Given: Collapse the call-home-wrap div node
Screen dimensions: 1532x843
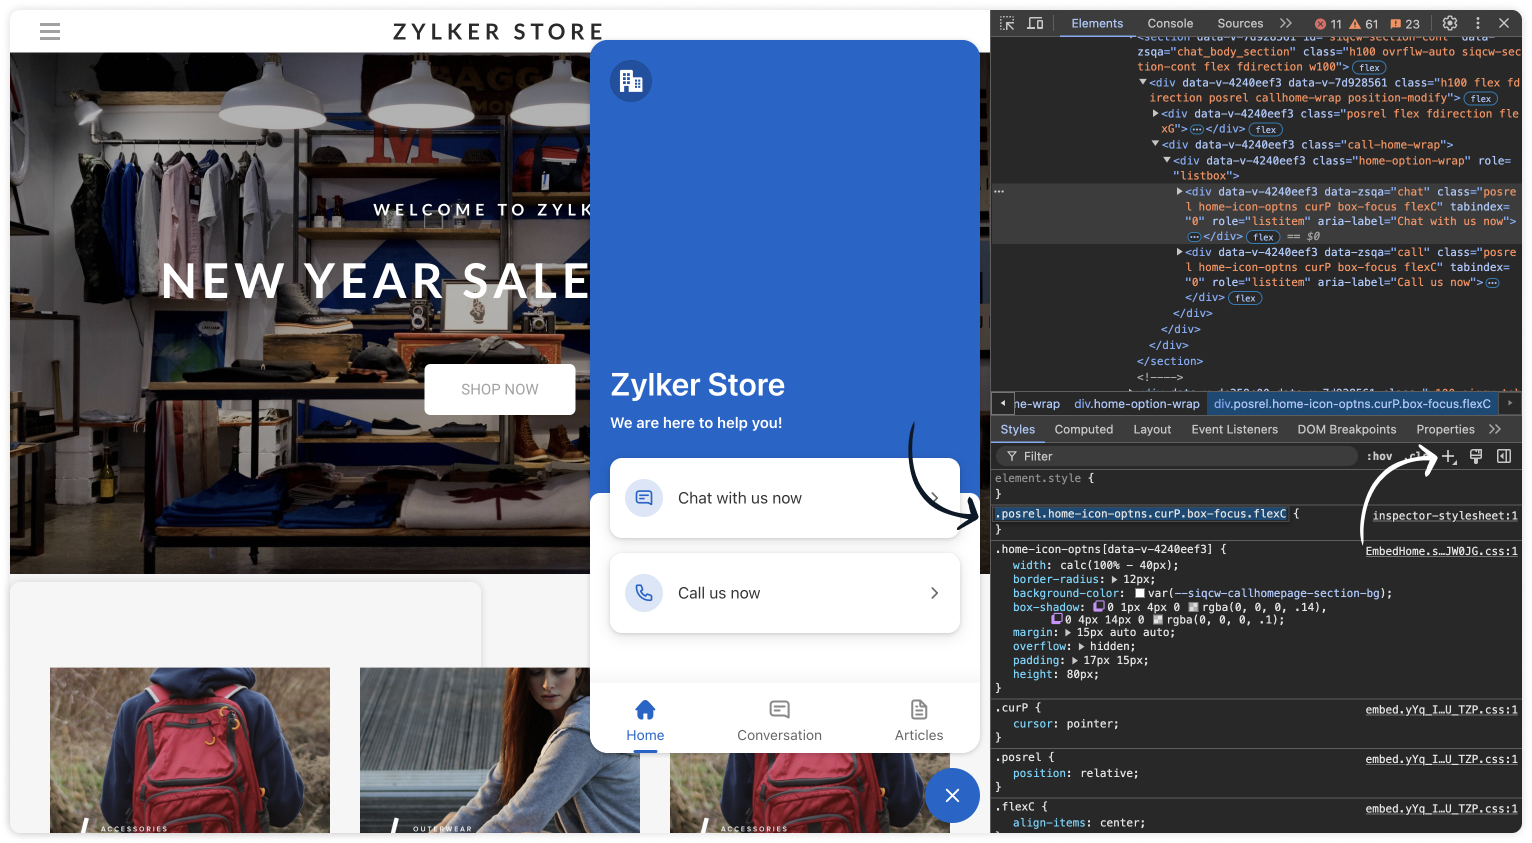Looking at the screenshot, I should 1156,144.
